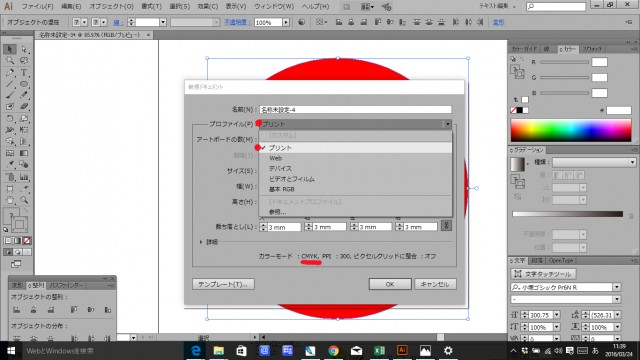Select the Ellipse tool

click(x=24, y=84)
